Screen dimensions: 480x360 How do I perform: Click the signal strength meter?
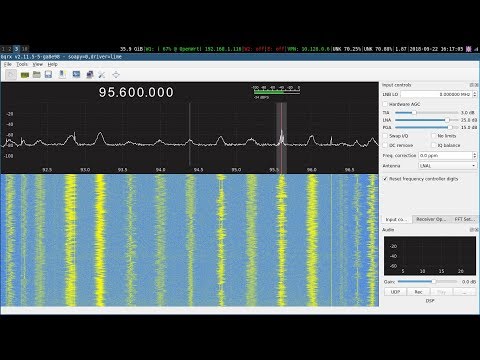276,92
